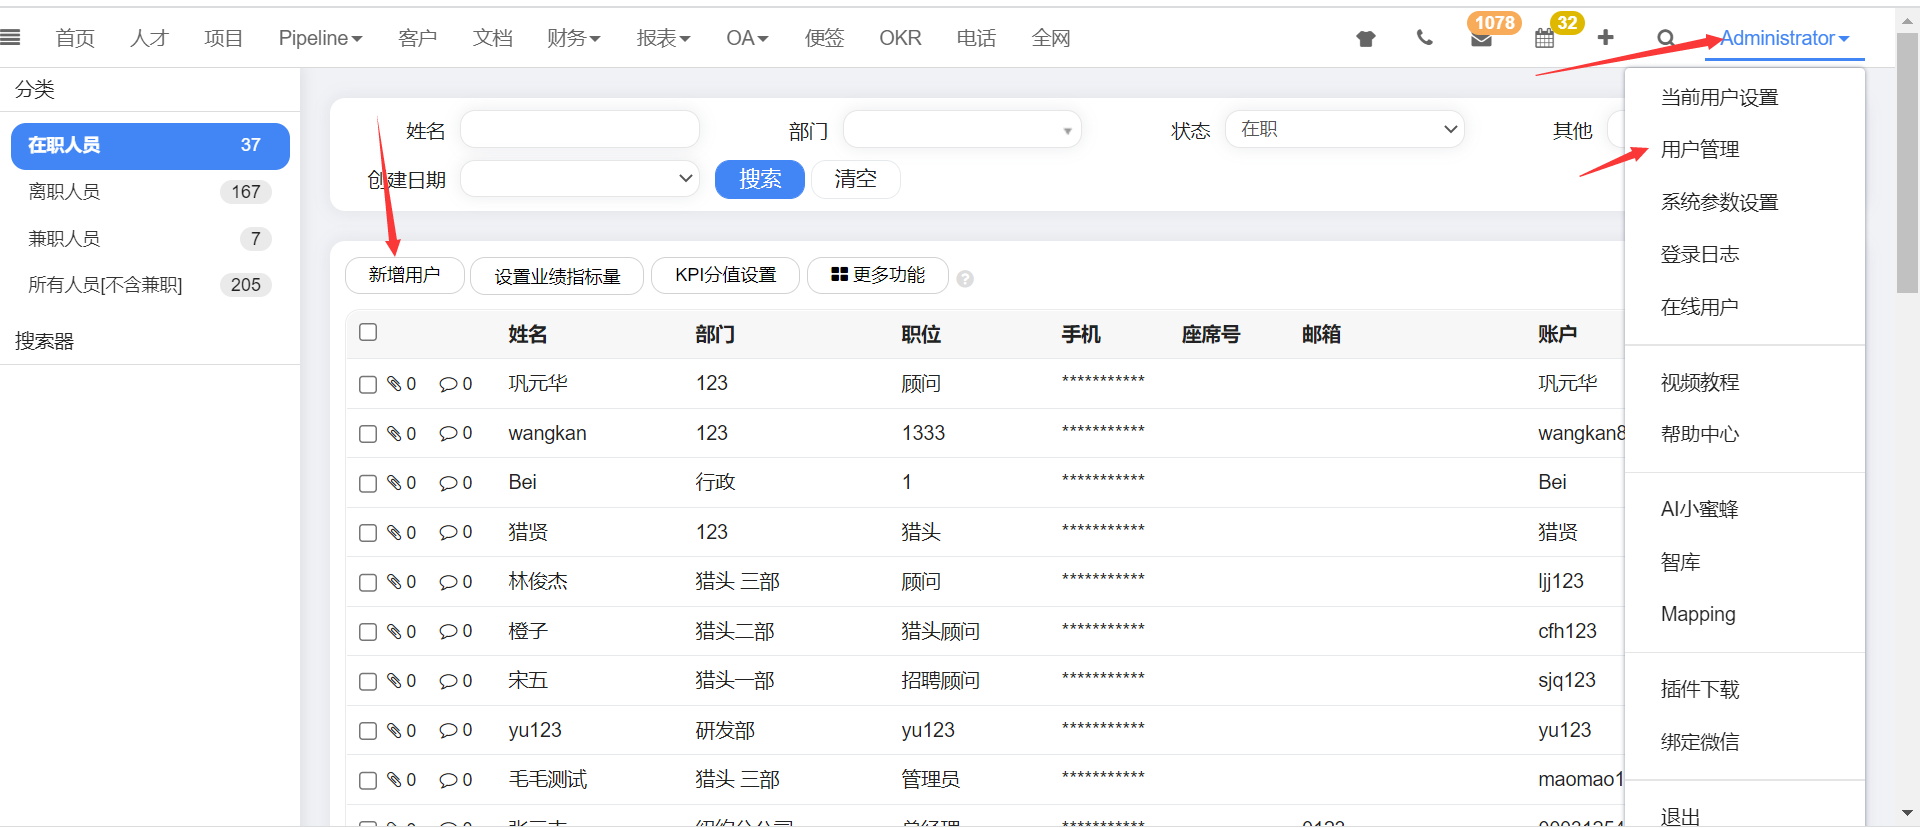Open 在线用户 from the menu
Viewport: 1920px width, 828px height.
point(1700,307)
